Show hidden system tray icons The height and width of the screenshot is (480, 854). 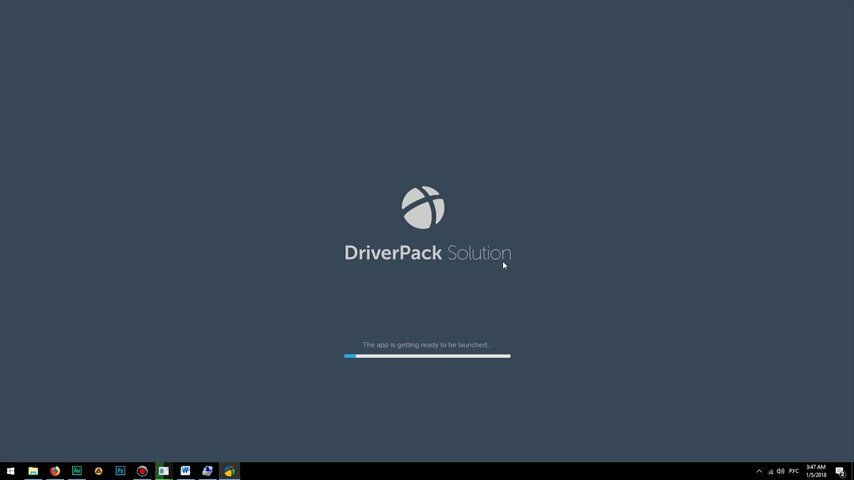(x=759, y=471)
